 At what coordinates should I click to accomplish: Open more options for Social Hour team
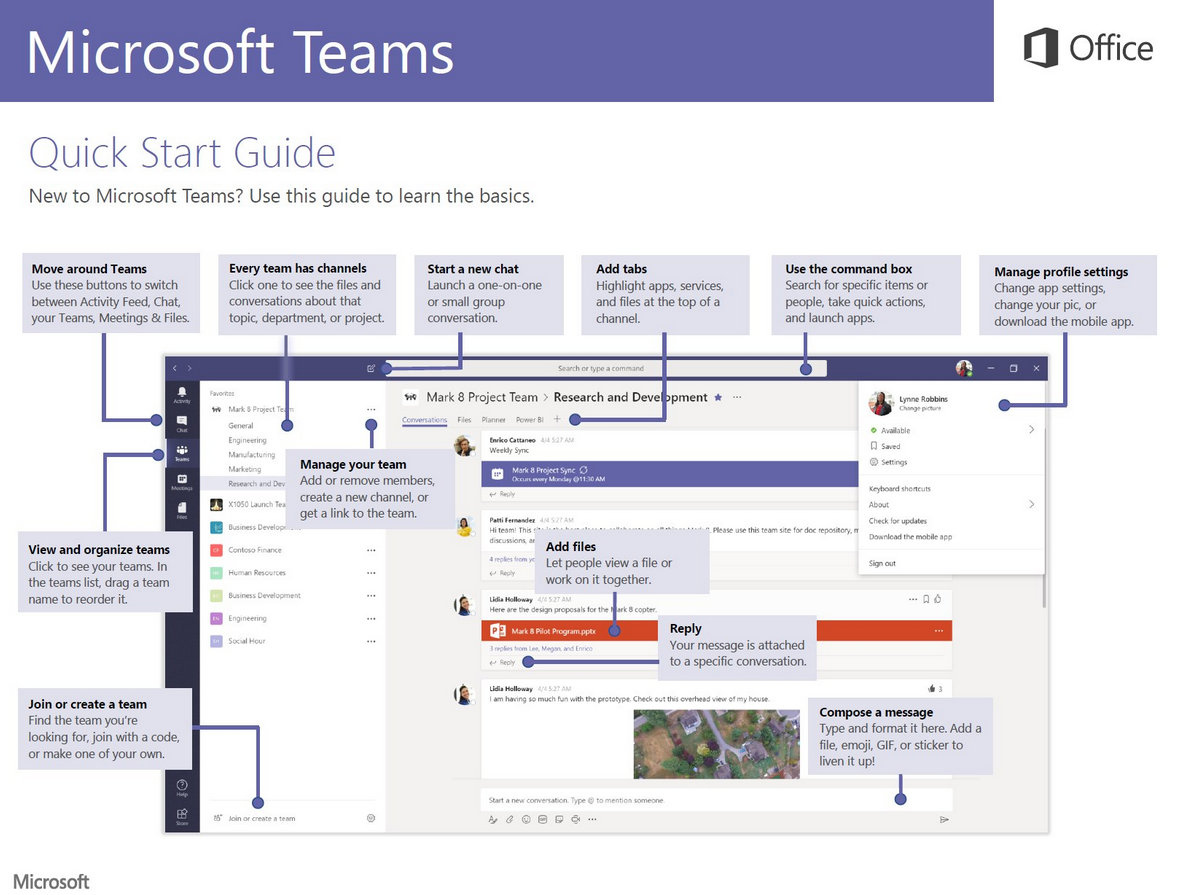coord(371,642)
